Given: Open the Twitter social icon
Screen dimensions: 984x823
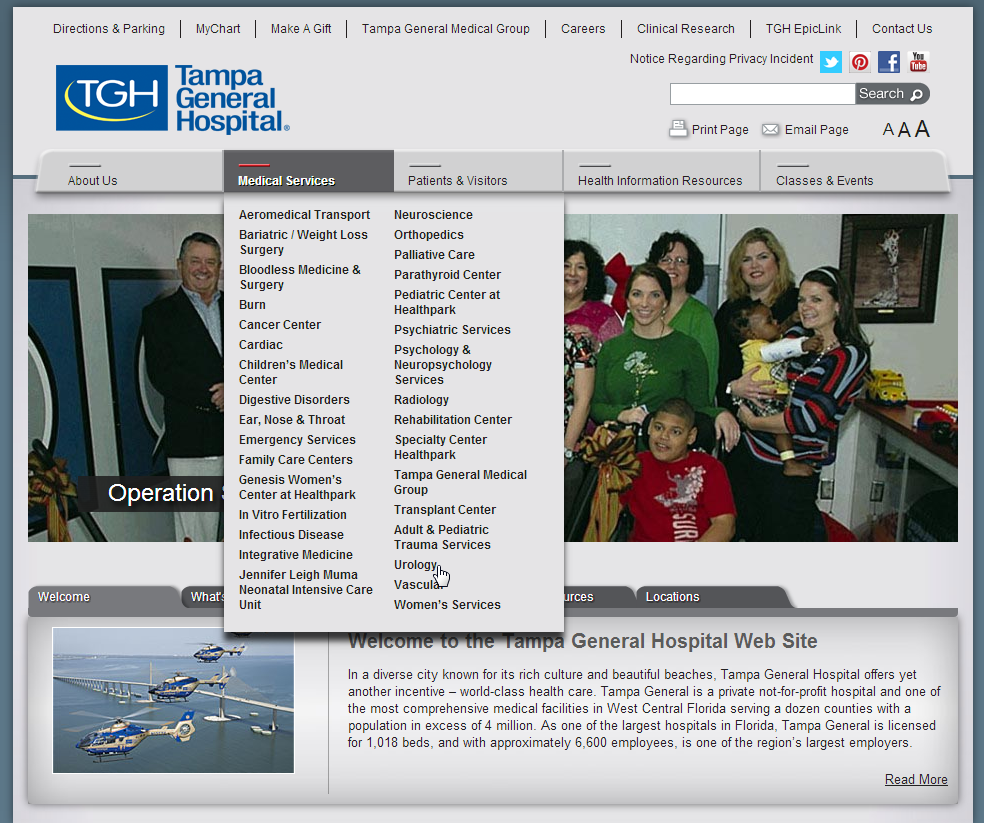Looking at the screenshot, I should [x=831, y=62].
